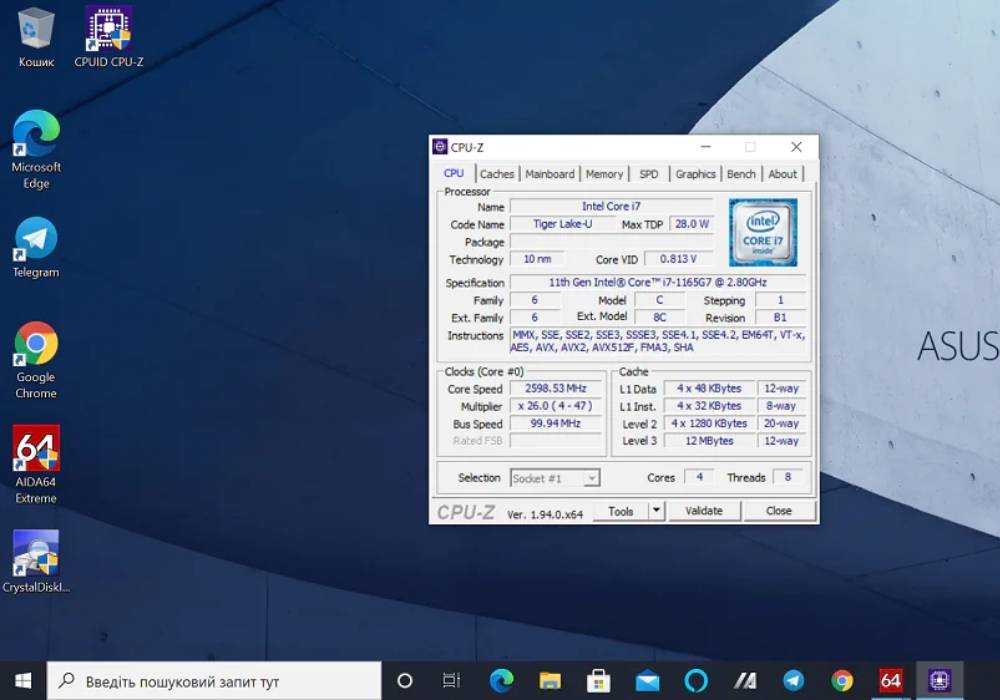Click the Intel Core i7 name field
The height and width of the screenshot is (700, 1000).
(611, 207)
